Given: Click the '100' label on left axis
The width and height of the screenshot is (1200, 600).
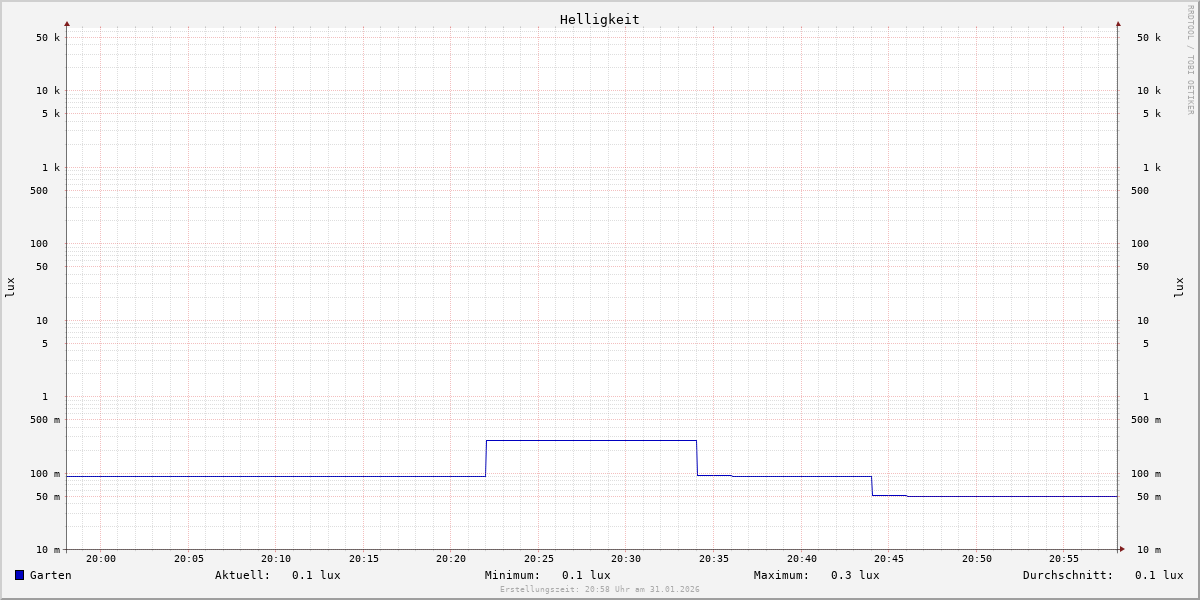Looking at the screenshot, I should (39, 244).
